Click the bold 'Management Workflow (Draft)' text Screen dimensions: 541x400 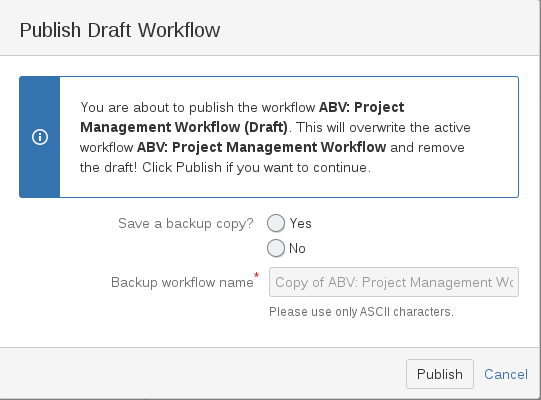click(x=184, y=127)
